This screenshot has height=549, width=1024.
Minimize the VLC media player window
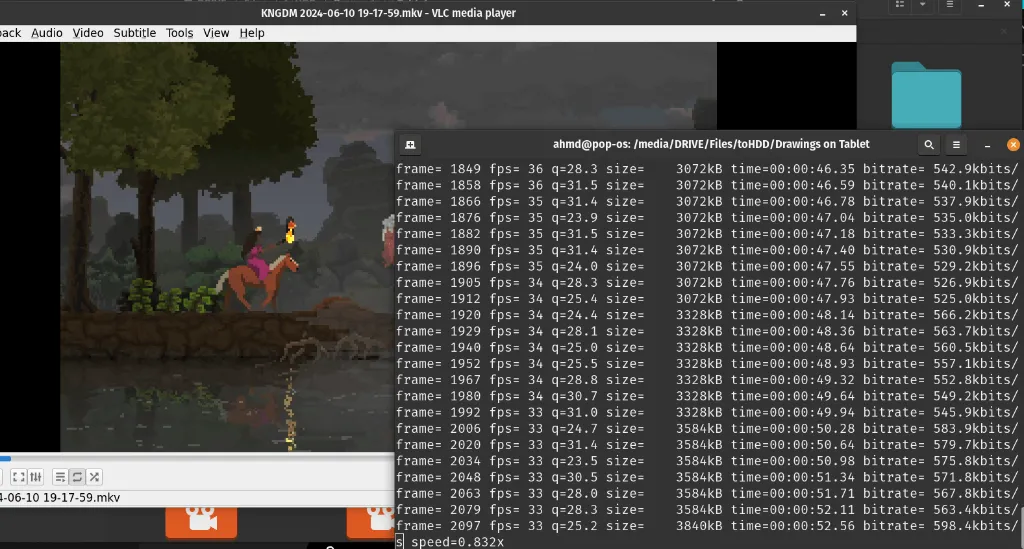pos(822,13)
